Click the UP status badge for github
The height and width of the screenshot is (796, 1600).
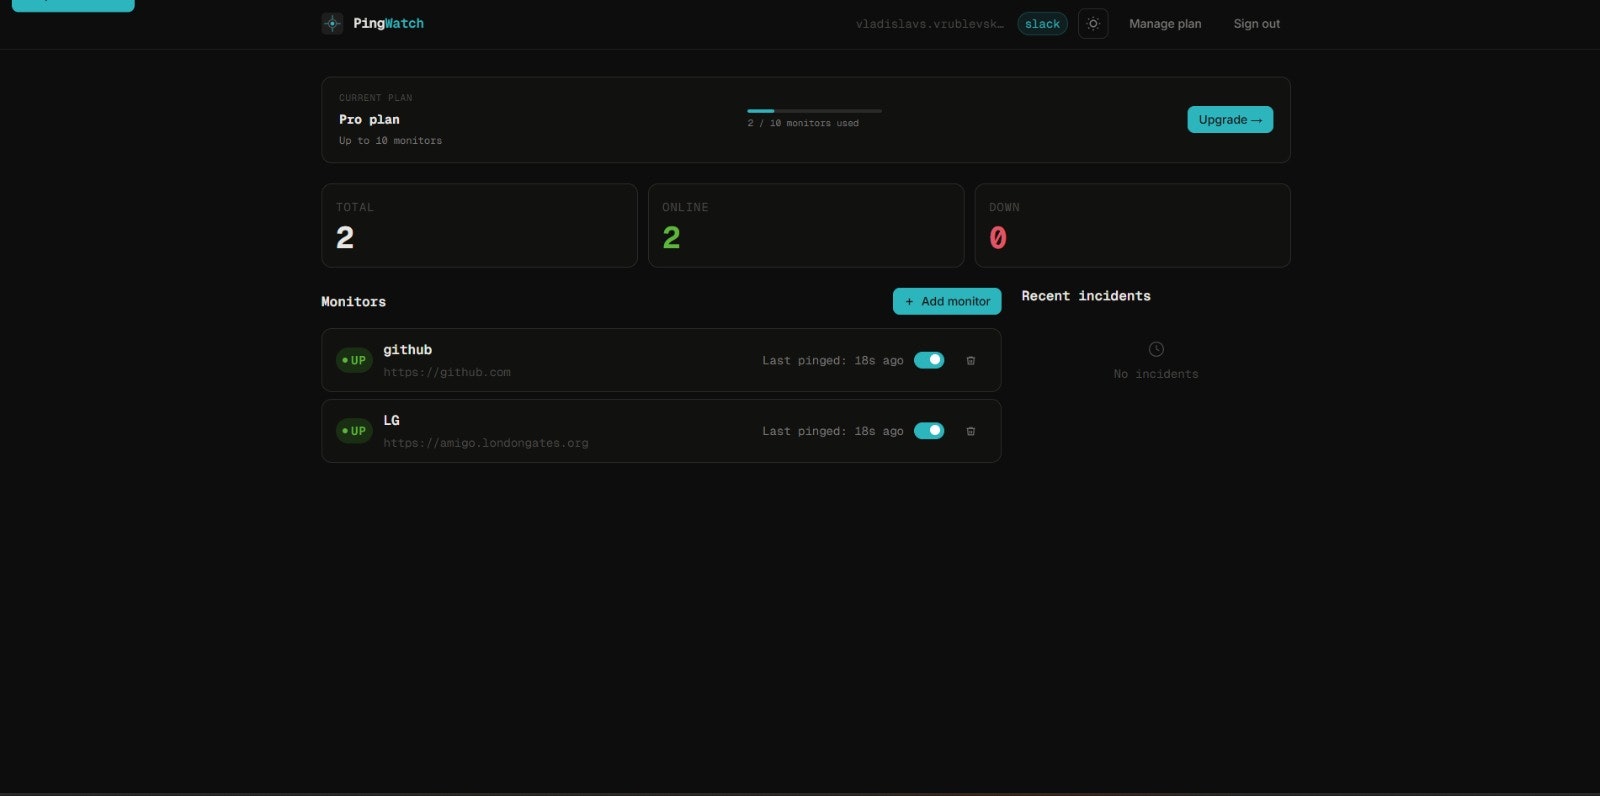pyautogui.click(x=354, y=360)
